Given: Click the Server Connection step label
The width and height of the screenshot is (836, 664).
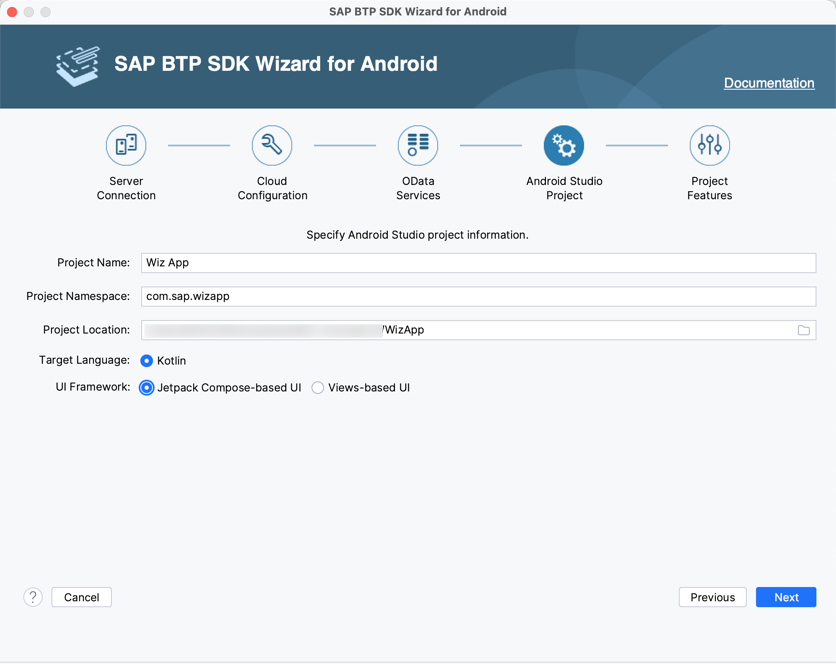Looking at the screenshot, I should point(126,188).
